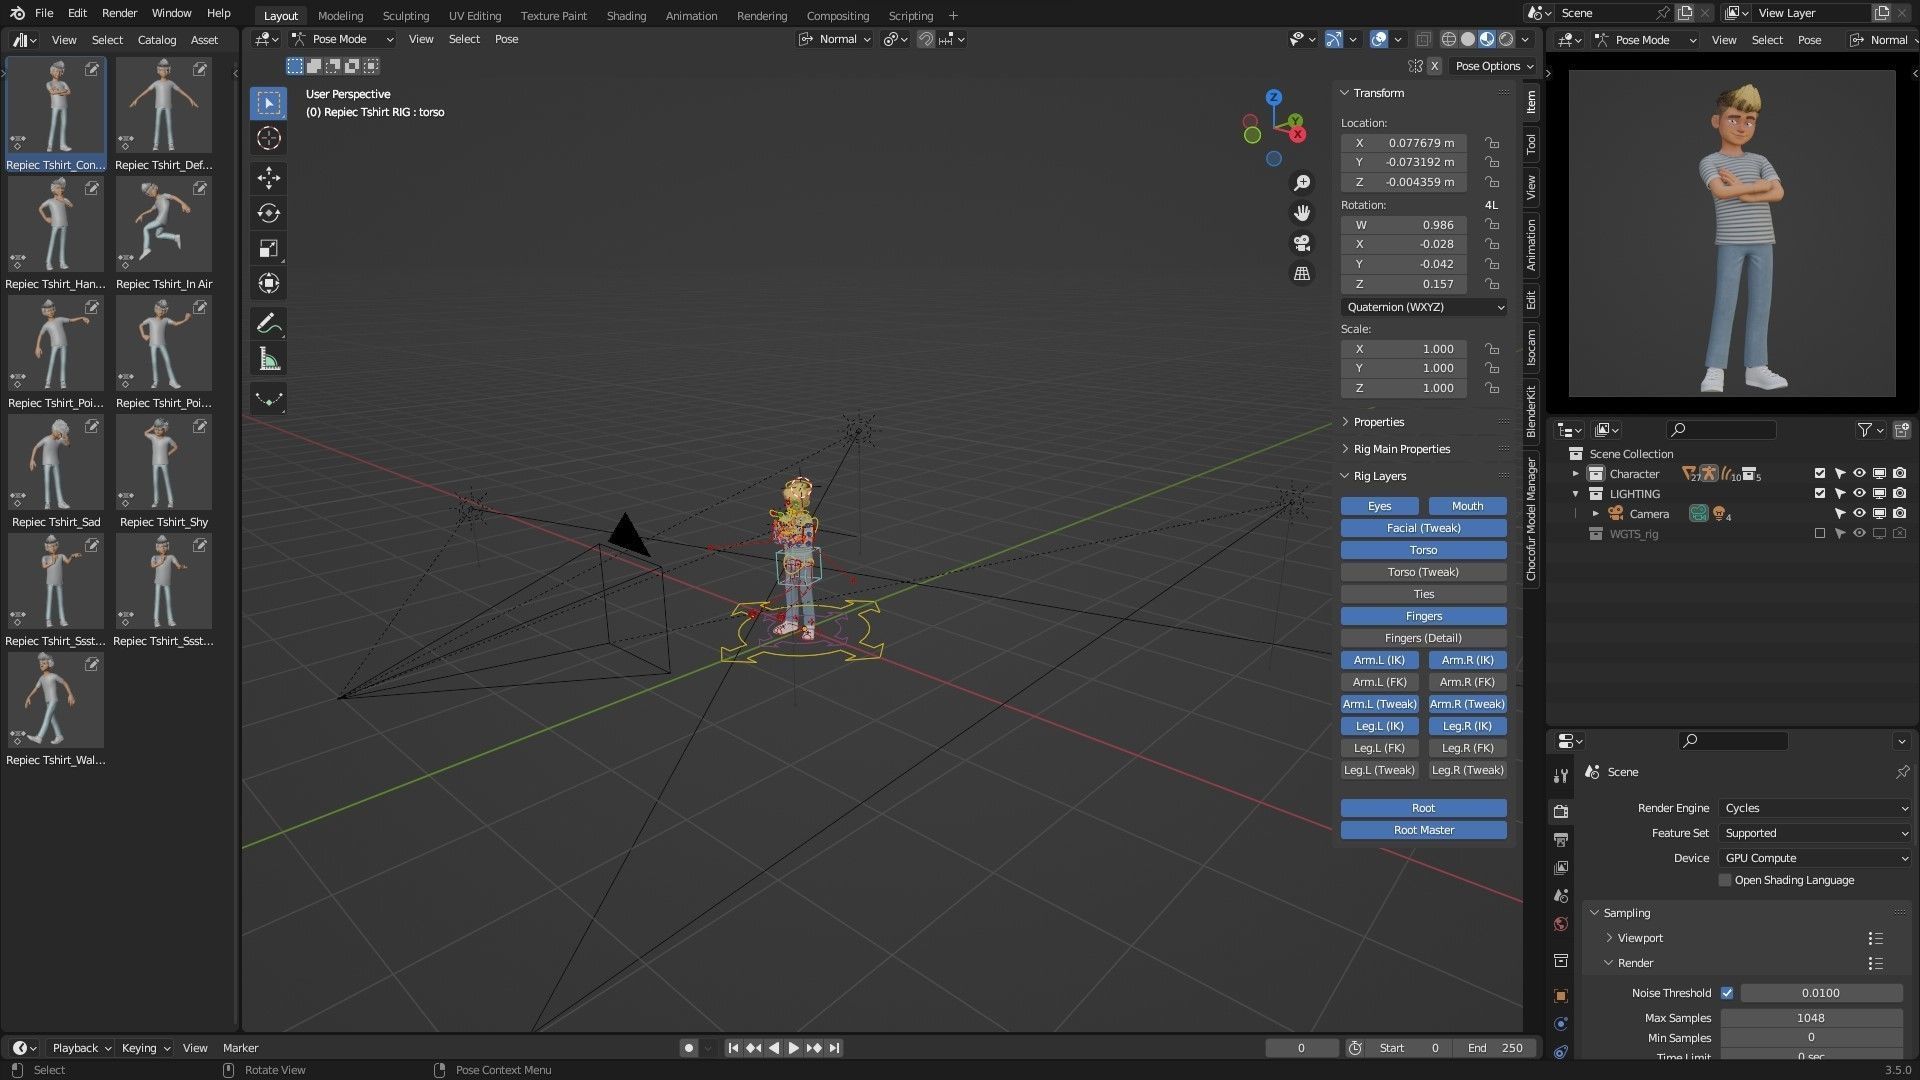Expand the Viewport sampling section
Screen dimensions: 1920x1080
tap(1640, 938)
